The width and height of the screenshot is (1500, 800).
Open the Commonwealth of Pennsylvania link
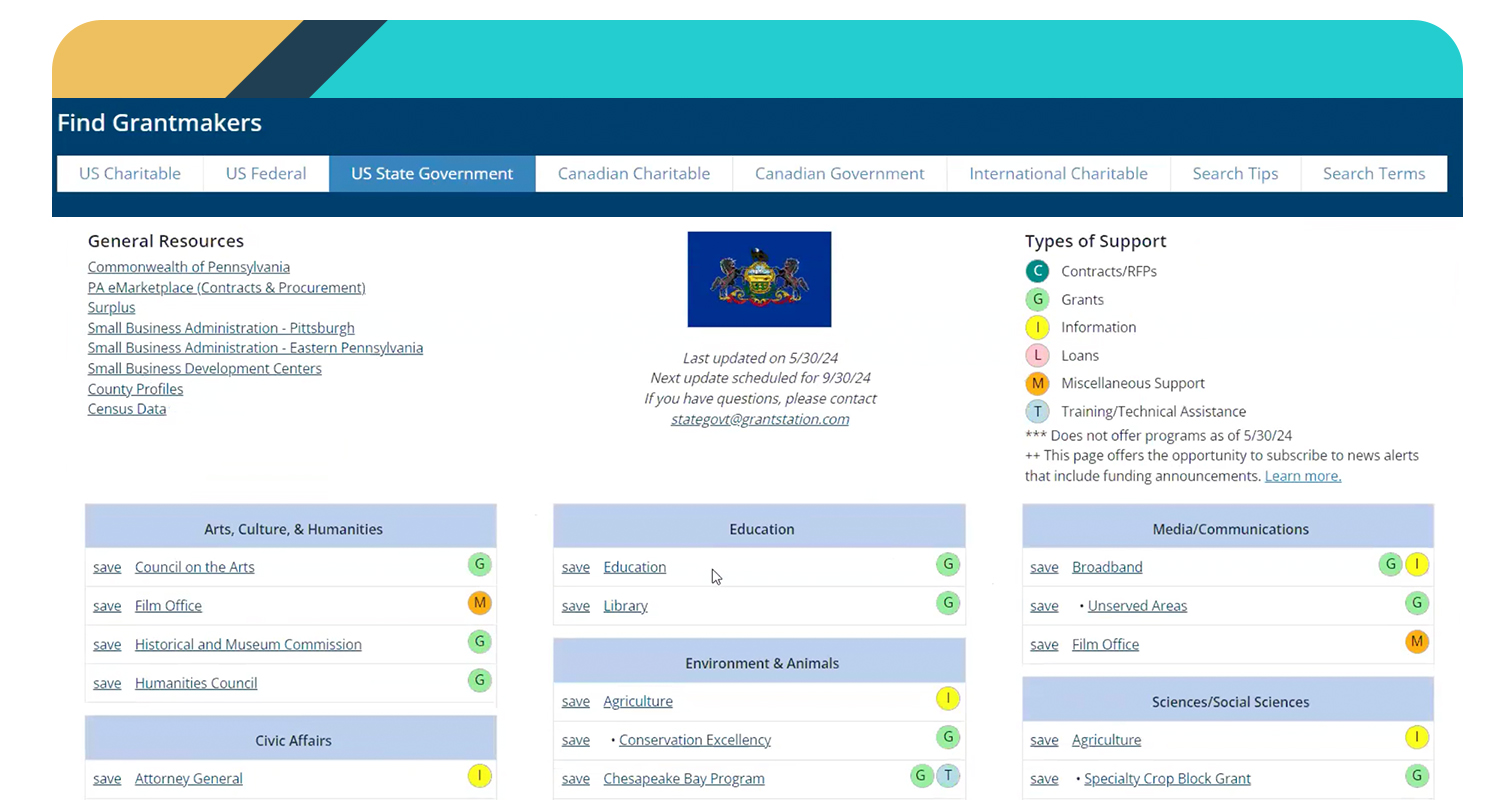click(189, 267)
